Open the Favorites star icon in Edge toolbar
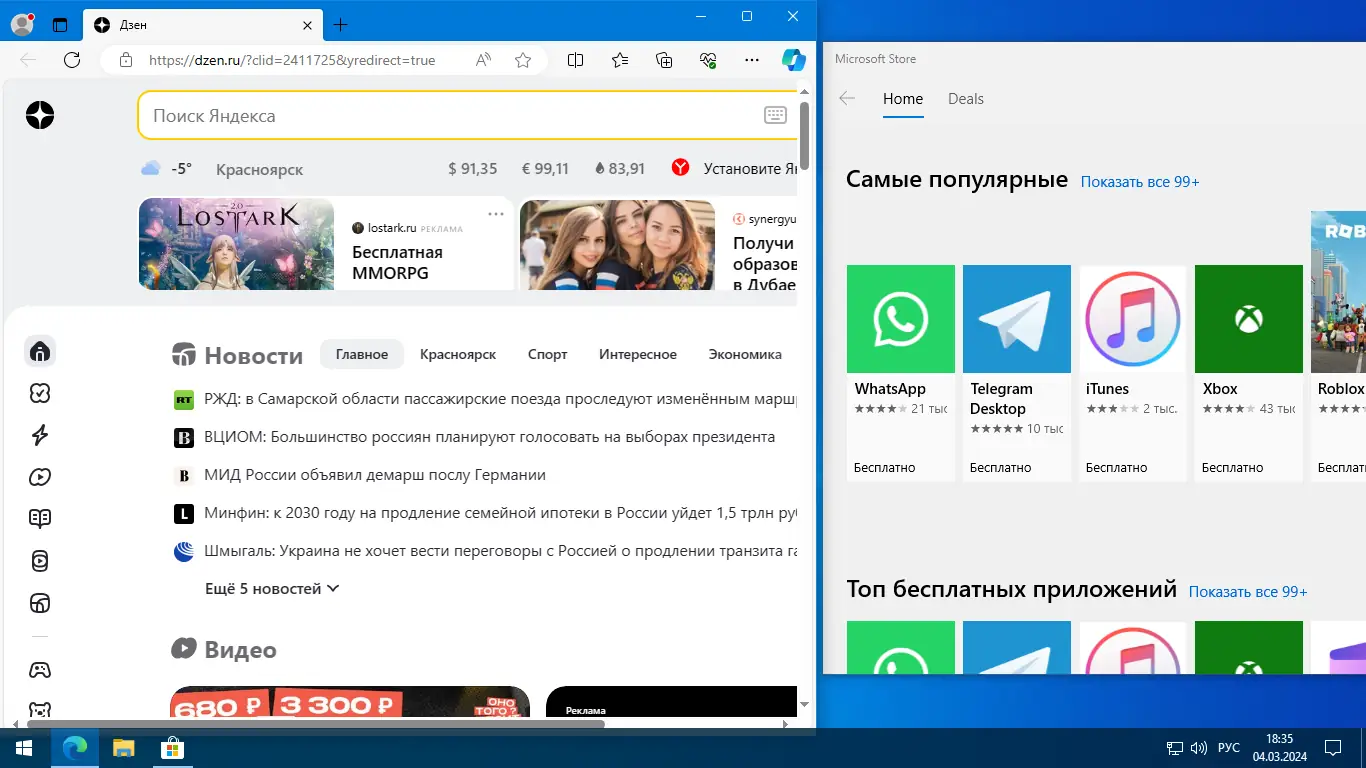Image resolution: width=1366 pixels, height=768 pixels. 619,60
